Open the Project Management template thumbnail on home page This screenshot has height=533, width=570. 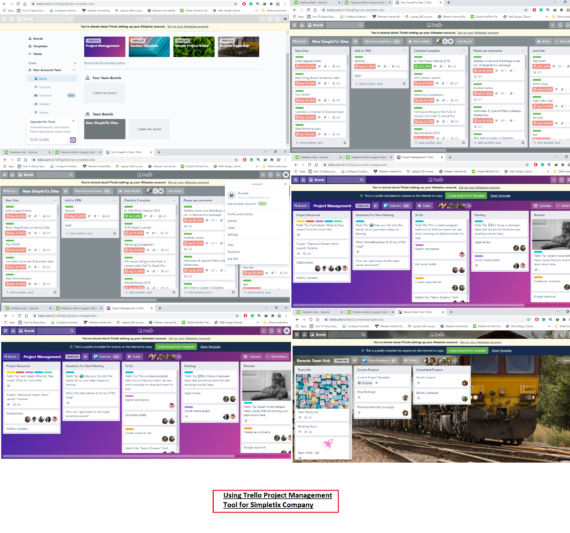[105, 47]
